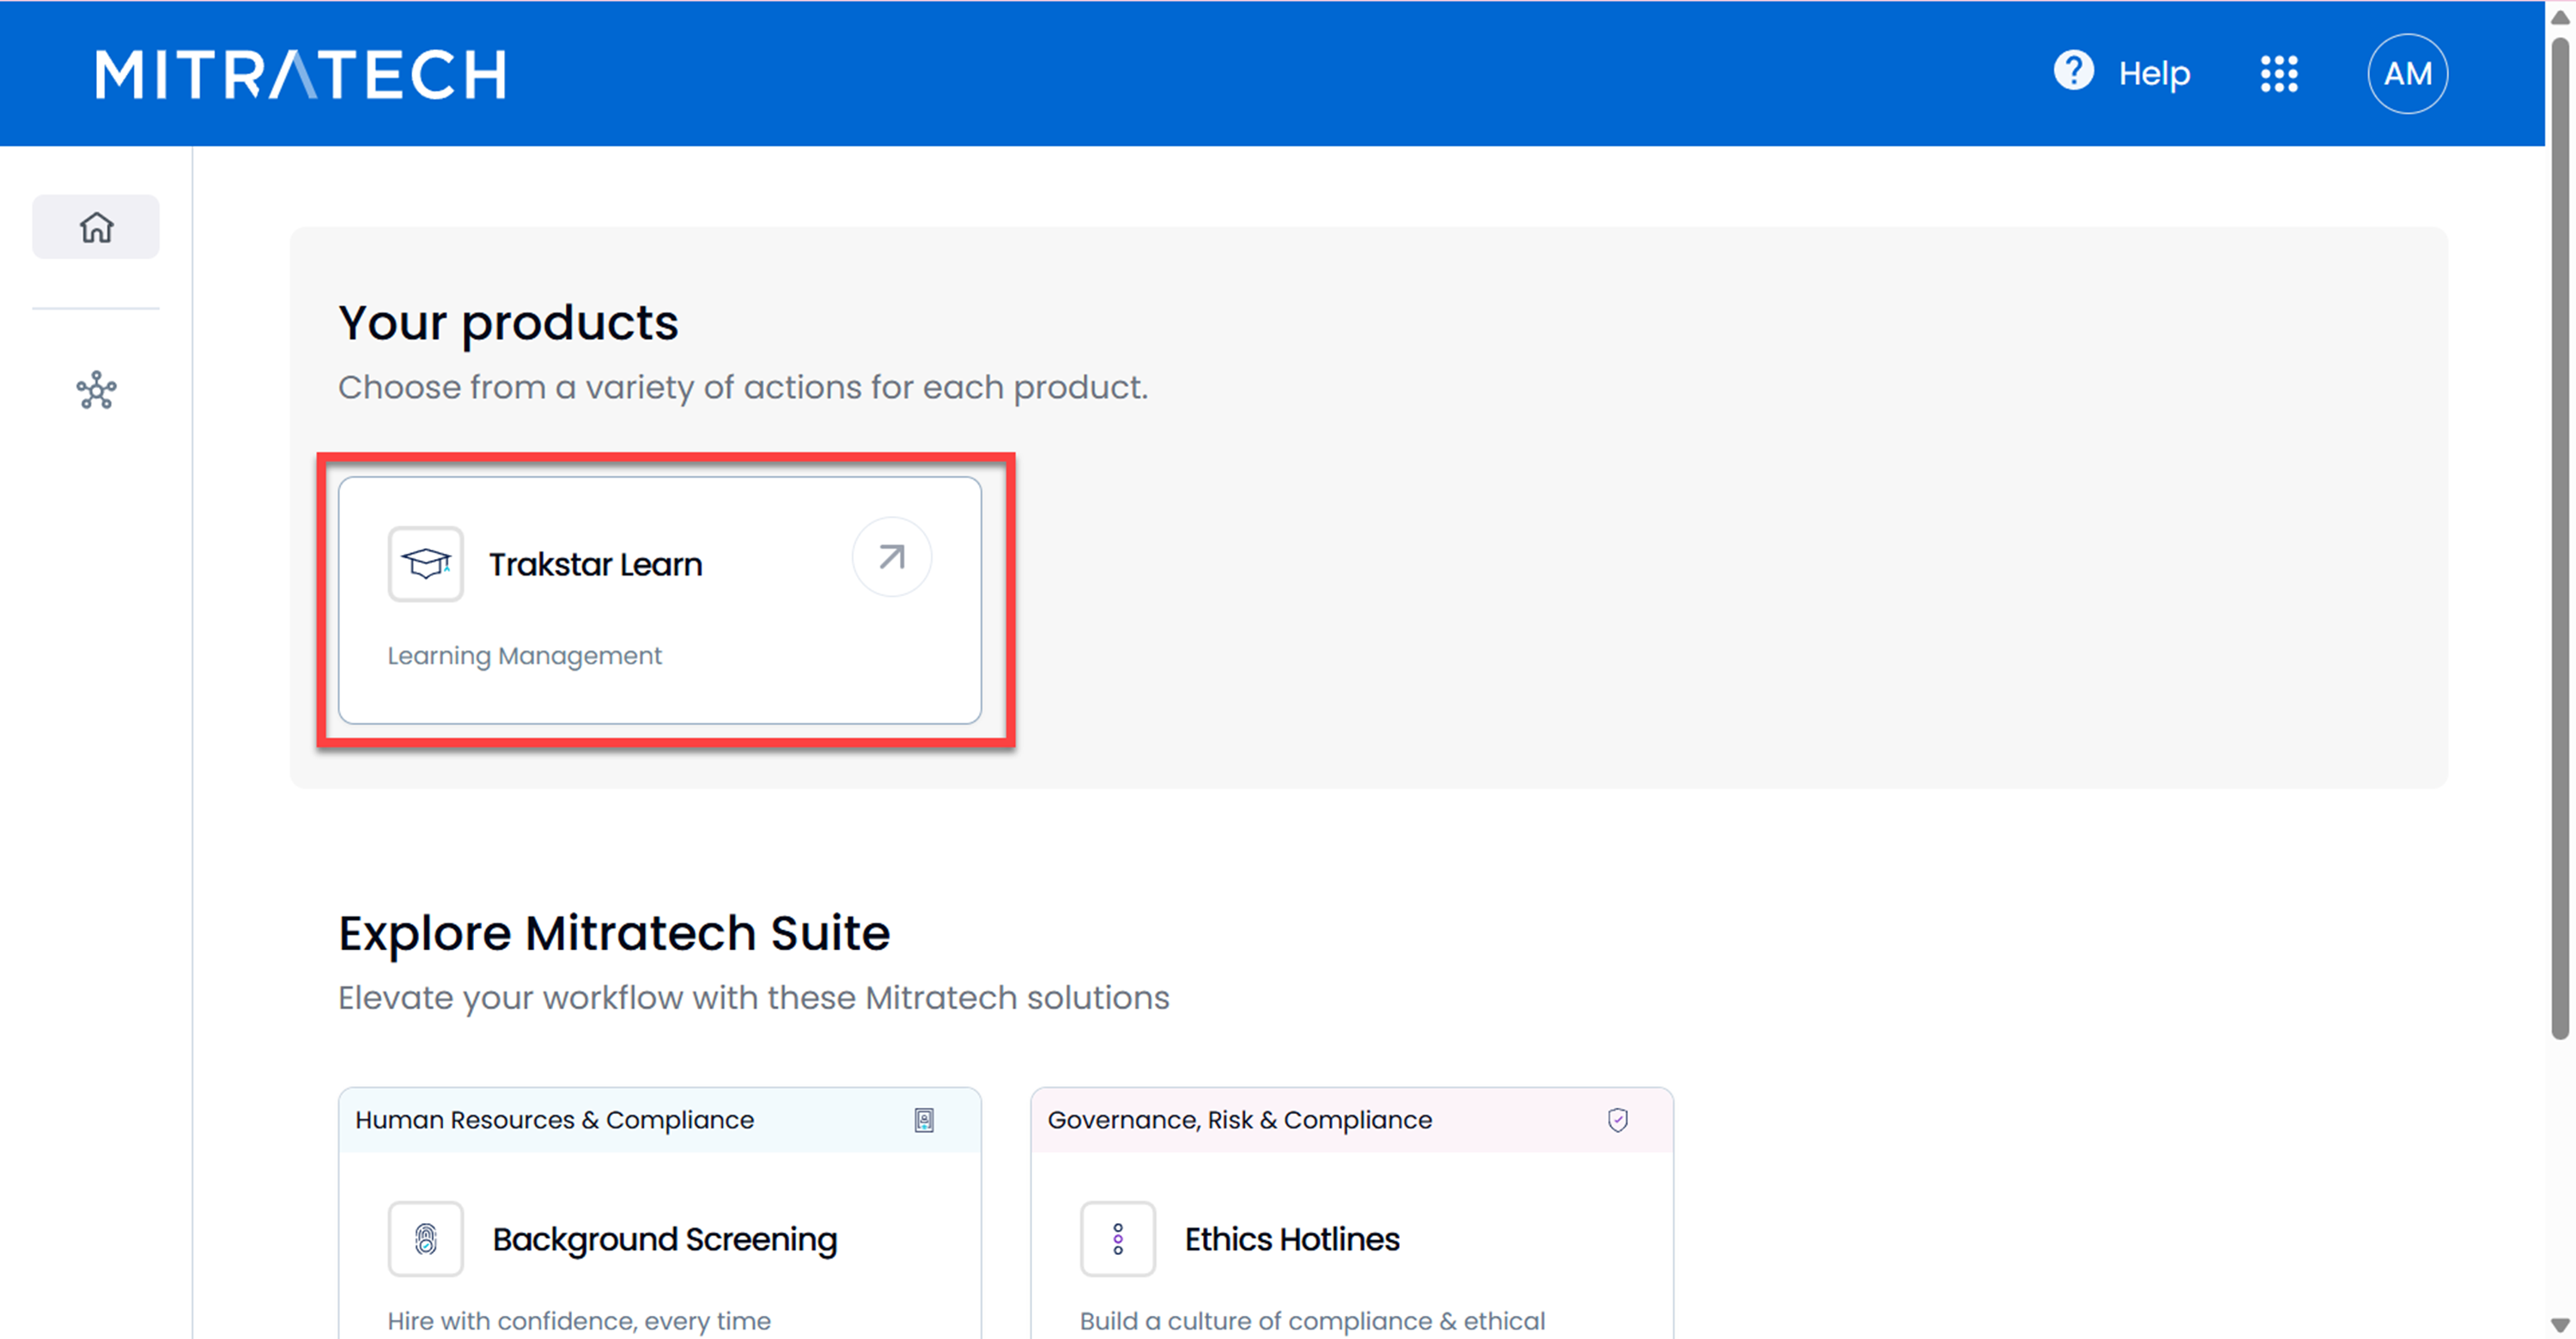
Task: Click the Human Resources & Compliance header
Action: tap(554, 1120)
